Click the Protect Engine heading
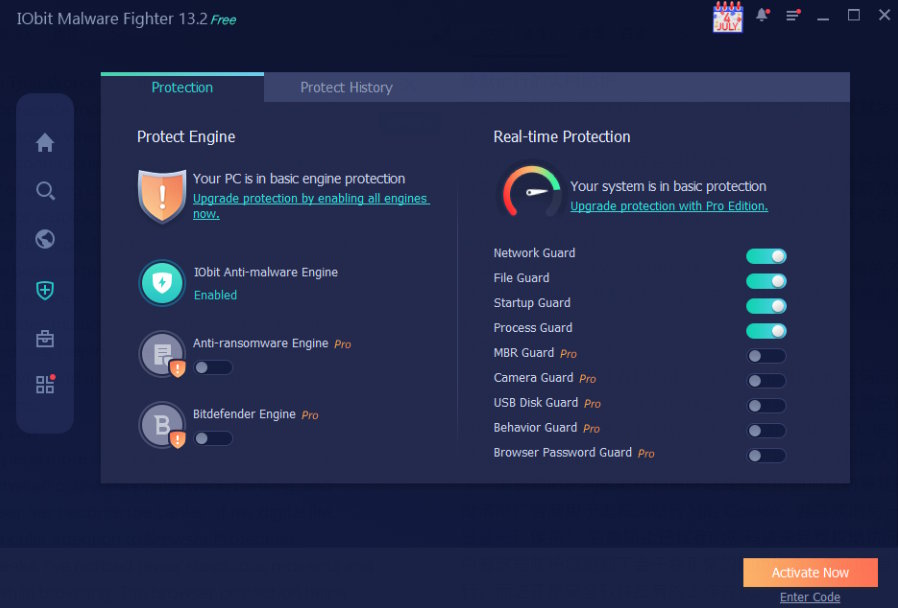This screenshot has width=898, height=608. [186, 137]
